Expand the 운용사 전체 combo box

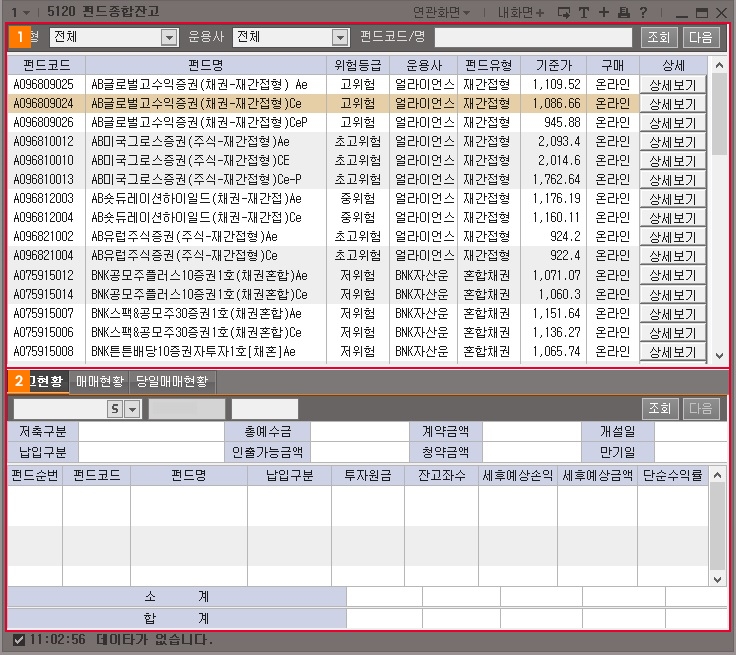[x=340, y=37]
